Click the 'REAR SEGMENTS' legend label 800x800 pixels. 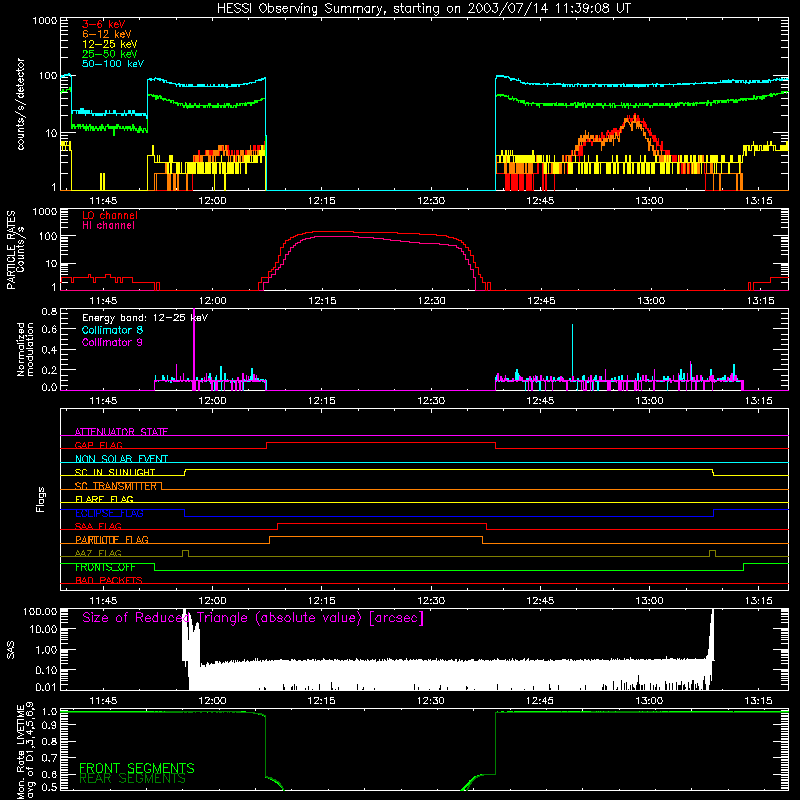coord(133,779)
